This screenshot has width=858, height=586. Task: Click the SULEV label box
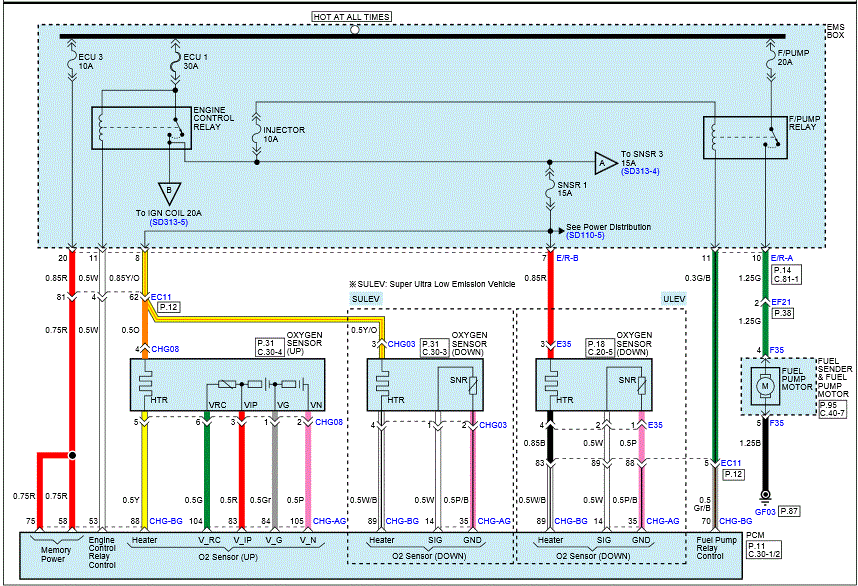364,299
